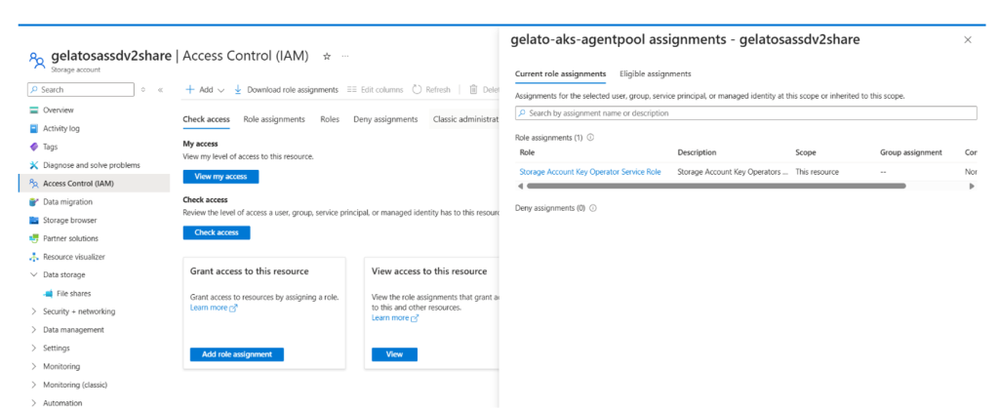Sort by the Role column header
999x420 pixels.
(x=527, y=153)
